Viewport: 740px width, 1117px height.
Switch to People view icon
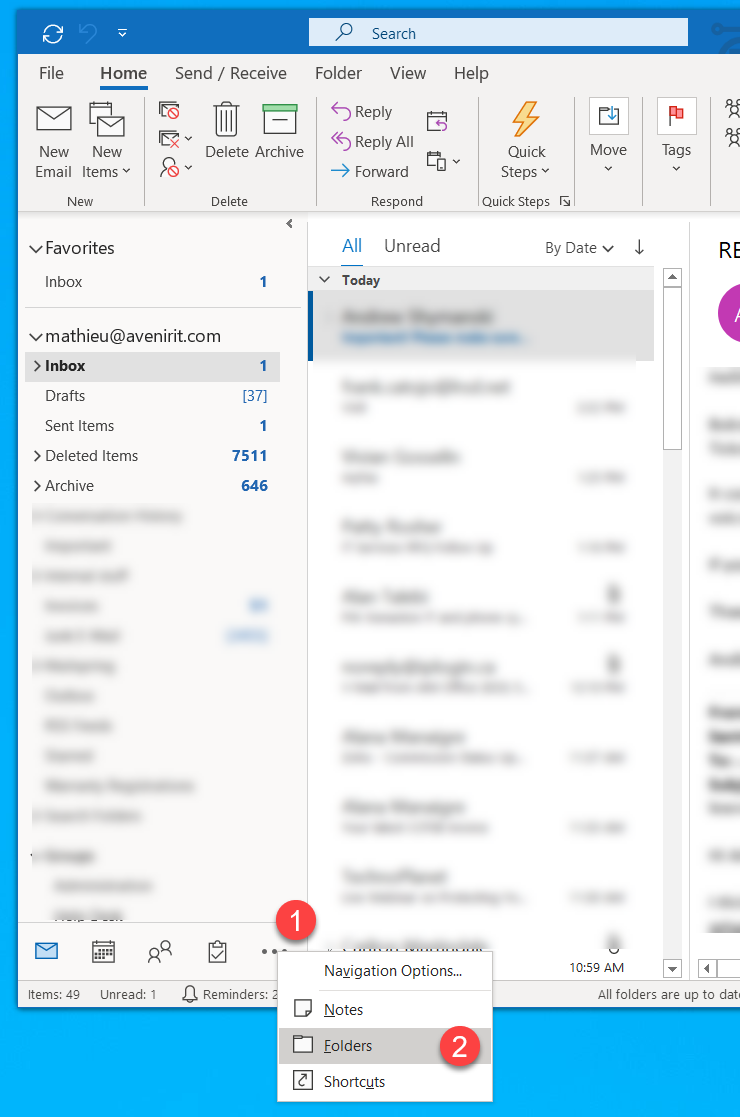pos(160,951)
